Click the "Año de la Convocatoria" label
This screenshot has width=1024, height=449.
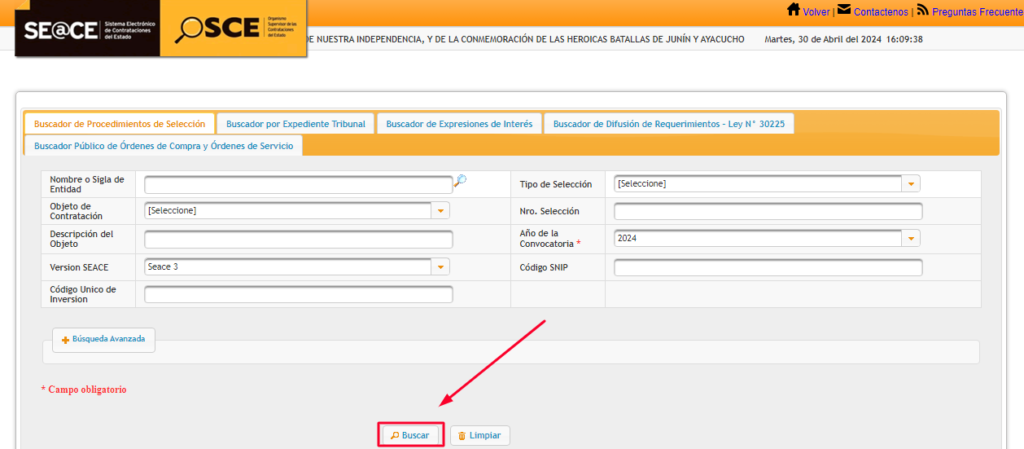[x=550, y=238]
